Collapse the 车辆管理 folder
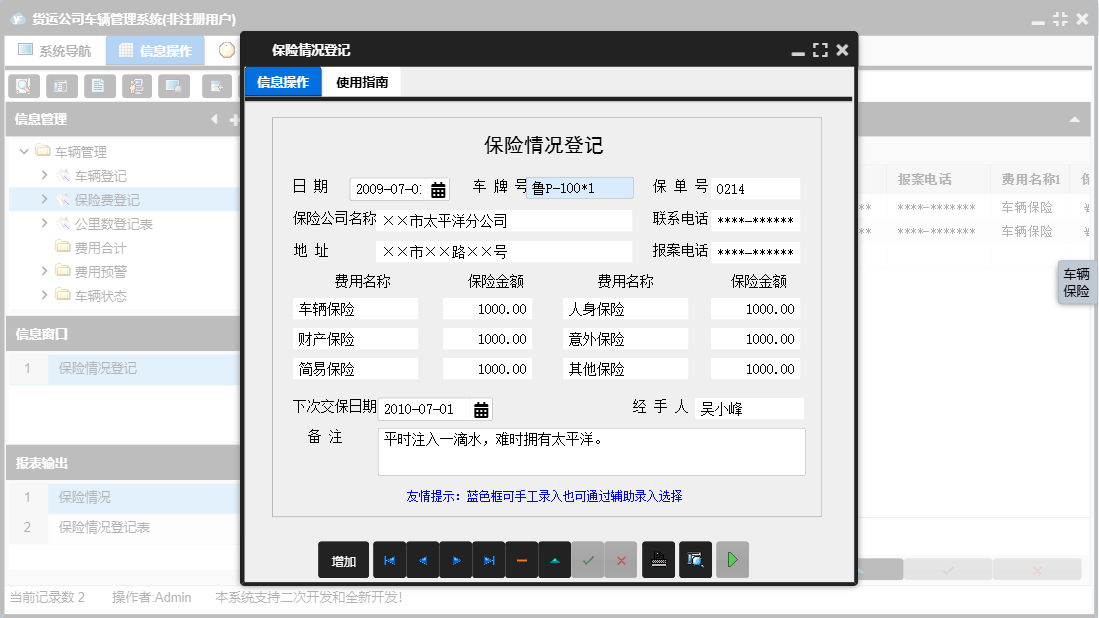 tap(23, 151)
